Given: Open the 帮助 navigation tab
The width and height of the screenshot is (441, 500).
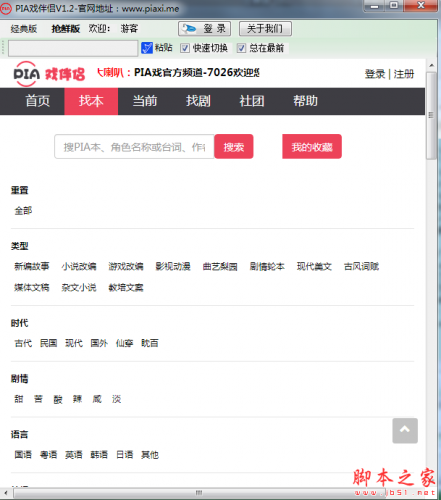Looking at the screenshot, I should click(x=305, y=101).
